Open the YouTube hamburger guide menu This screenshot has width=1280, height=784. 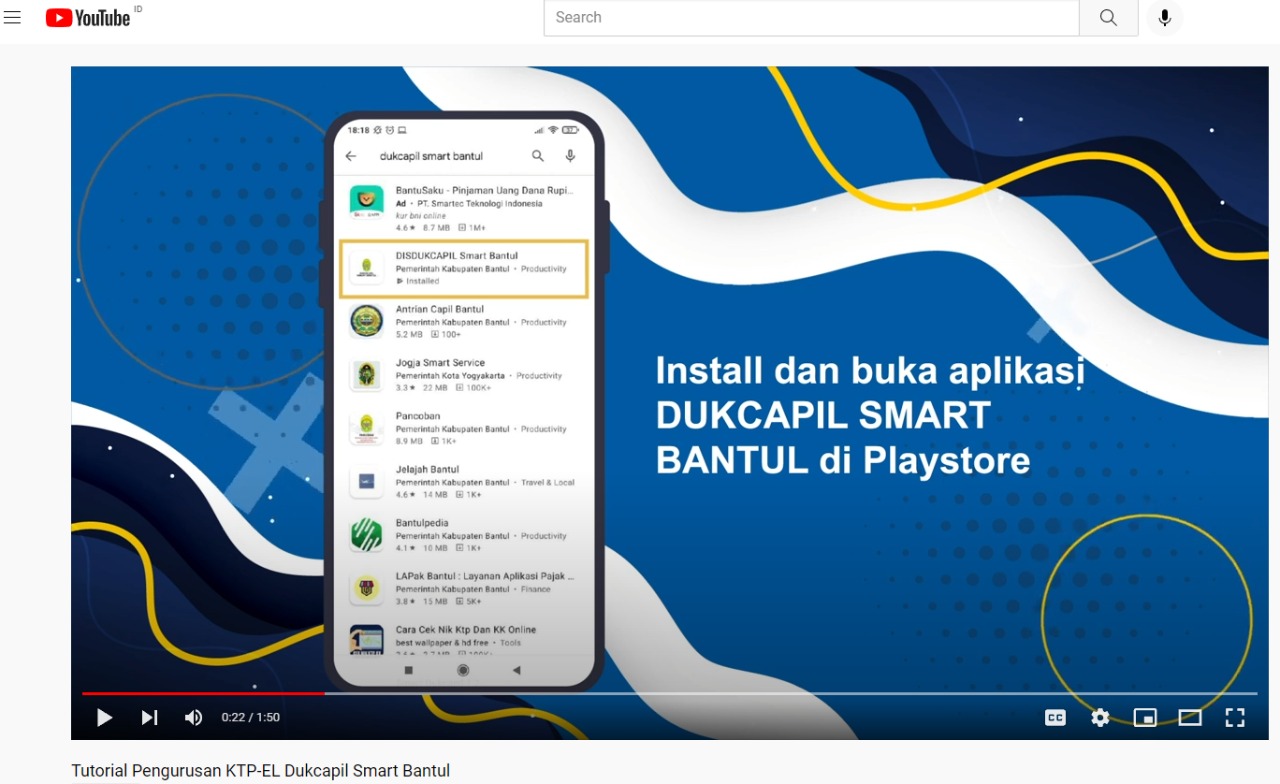tap(12, 17)
